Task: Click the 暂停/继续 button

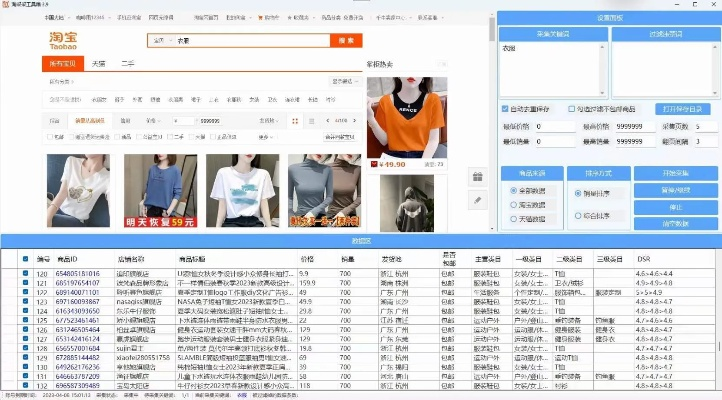Action: pos(675,190)
